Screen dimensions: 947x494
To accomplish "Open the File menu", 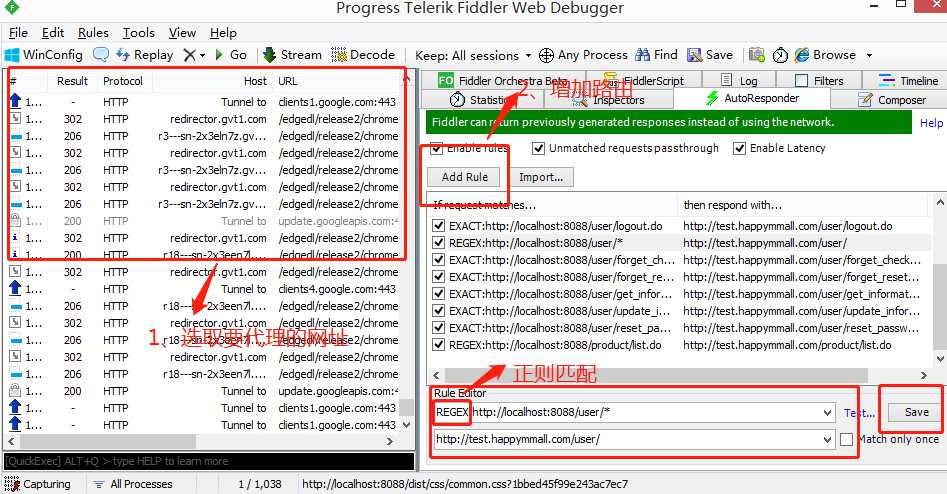I will pos(18,33).
